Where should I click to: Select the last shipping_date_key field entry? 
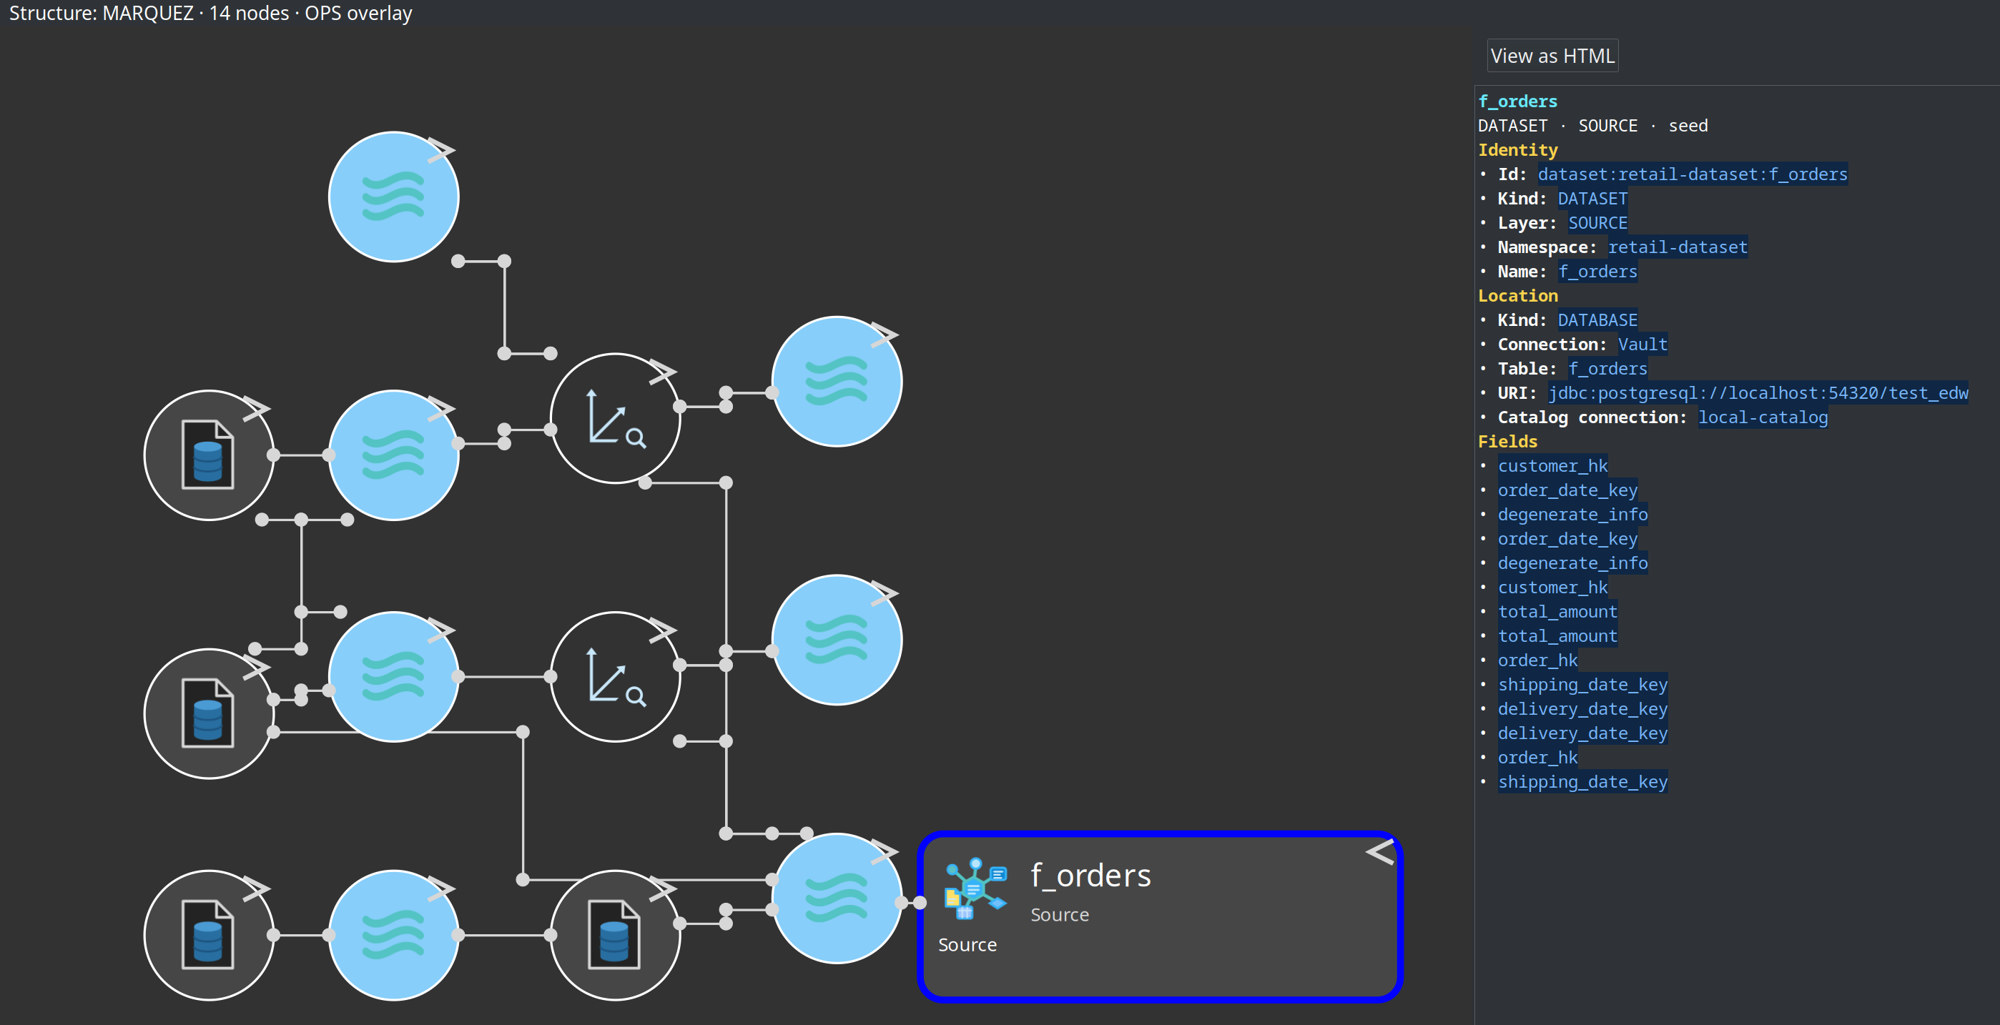pyautogui.click(x=1582, y=782)
